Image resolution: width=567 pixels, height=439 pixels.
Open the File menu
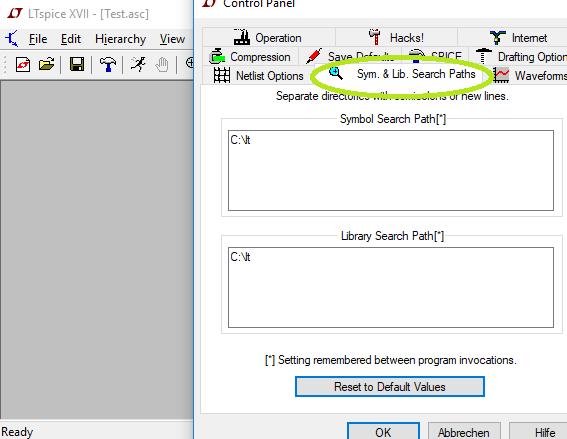[38, 39]
